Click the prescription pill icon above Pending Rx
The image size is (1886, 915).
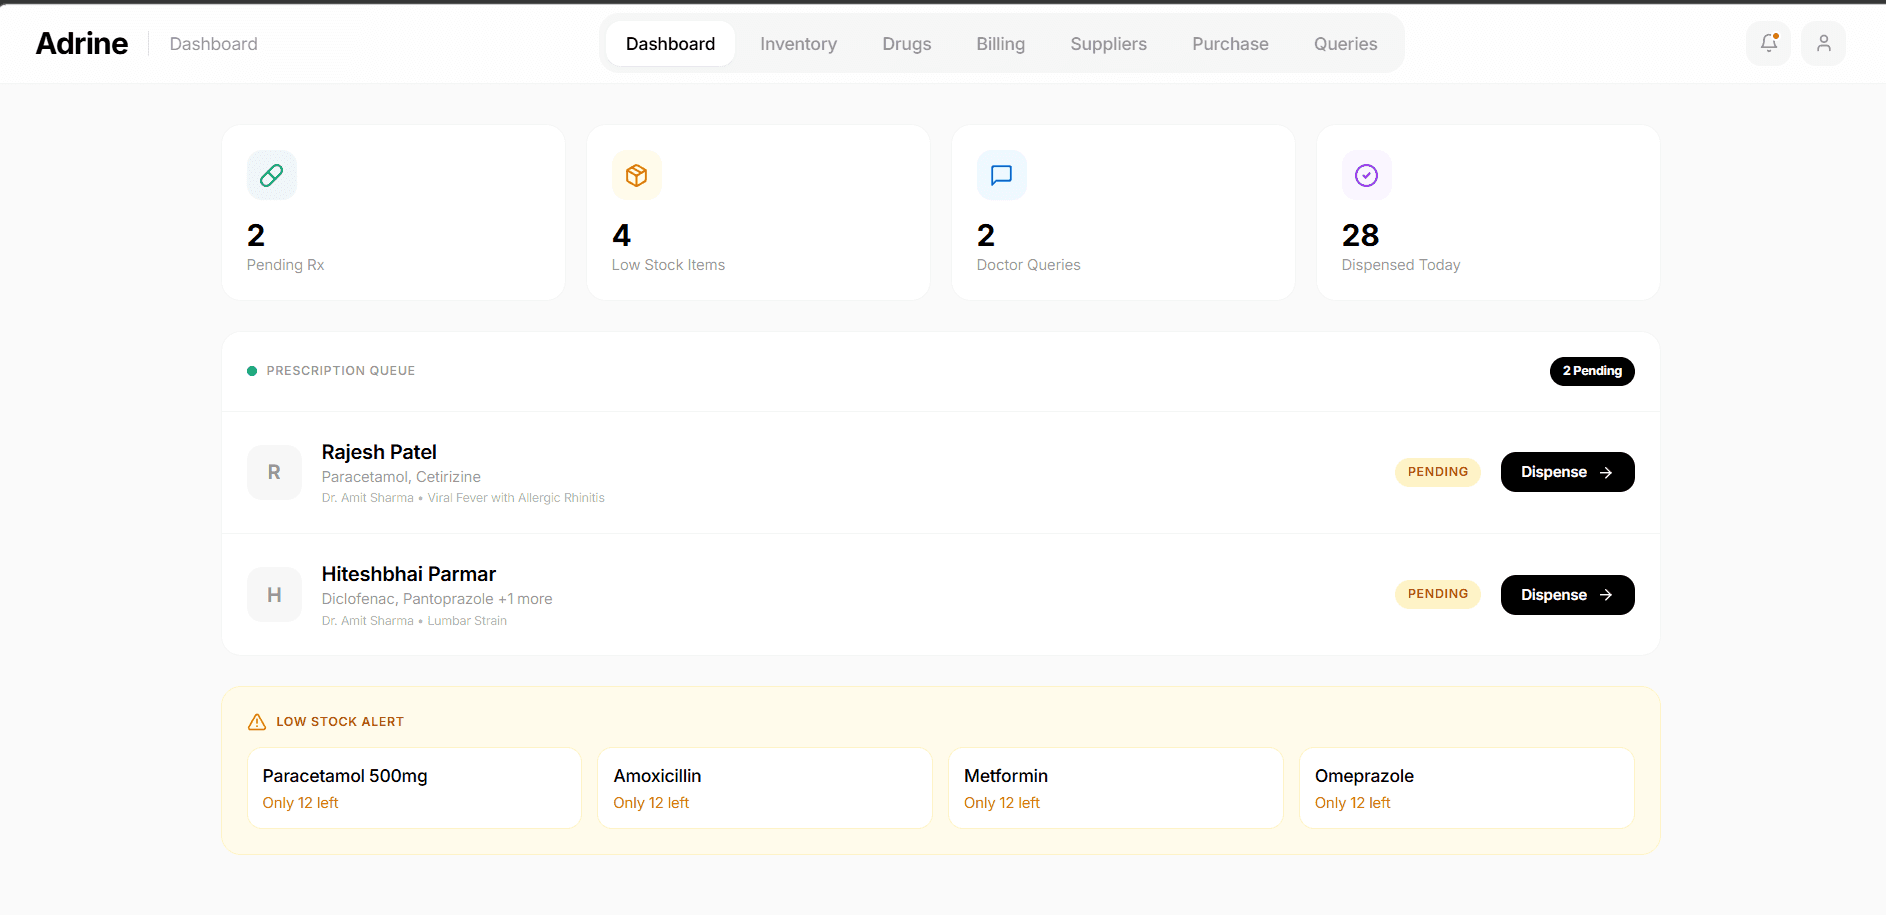[271, 175]
